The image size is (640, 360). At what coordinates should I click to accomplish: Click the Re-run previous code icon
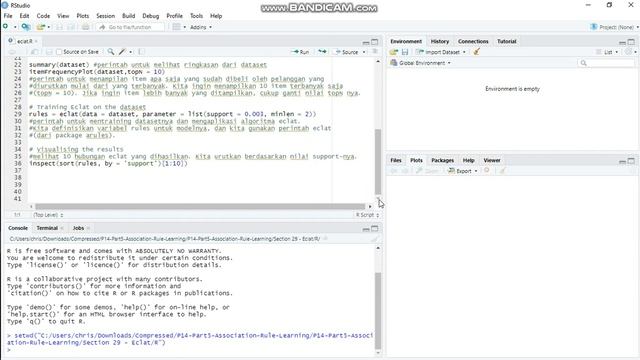click(322, 52)
